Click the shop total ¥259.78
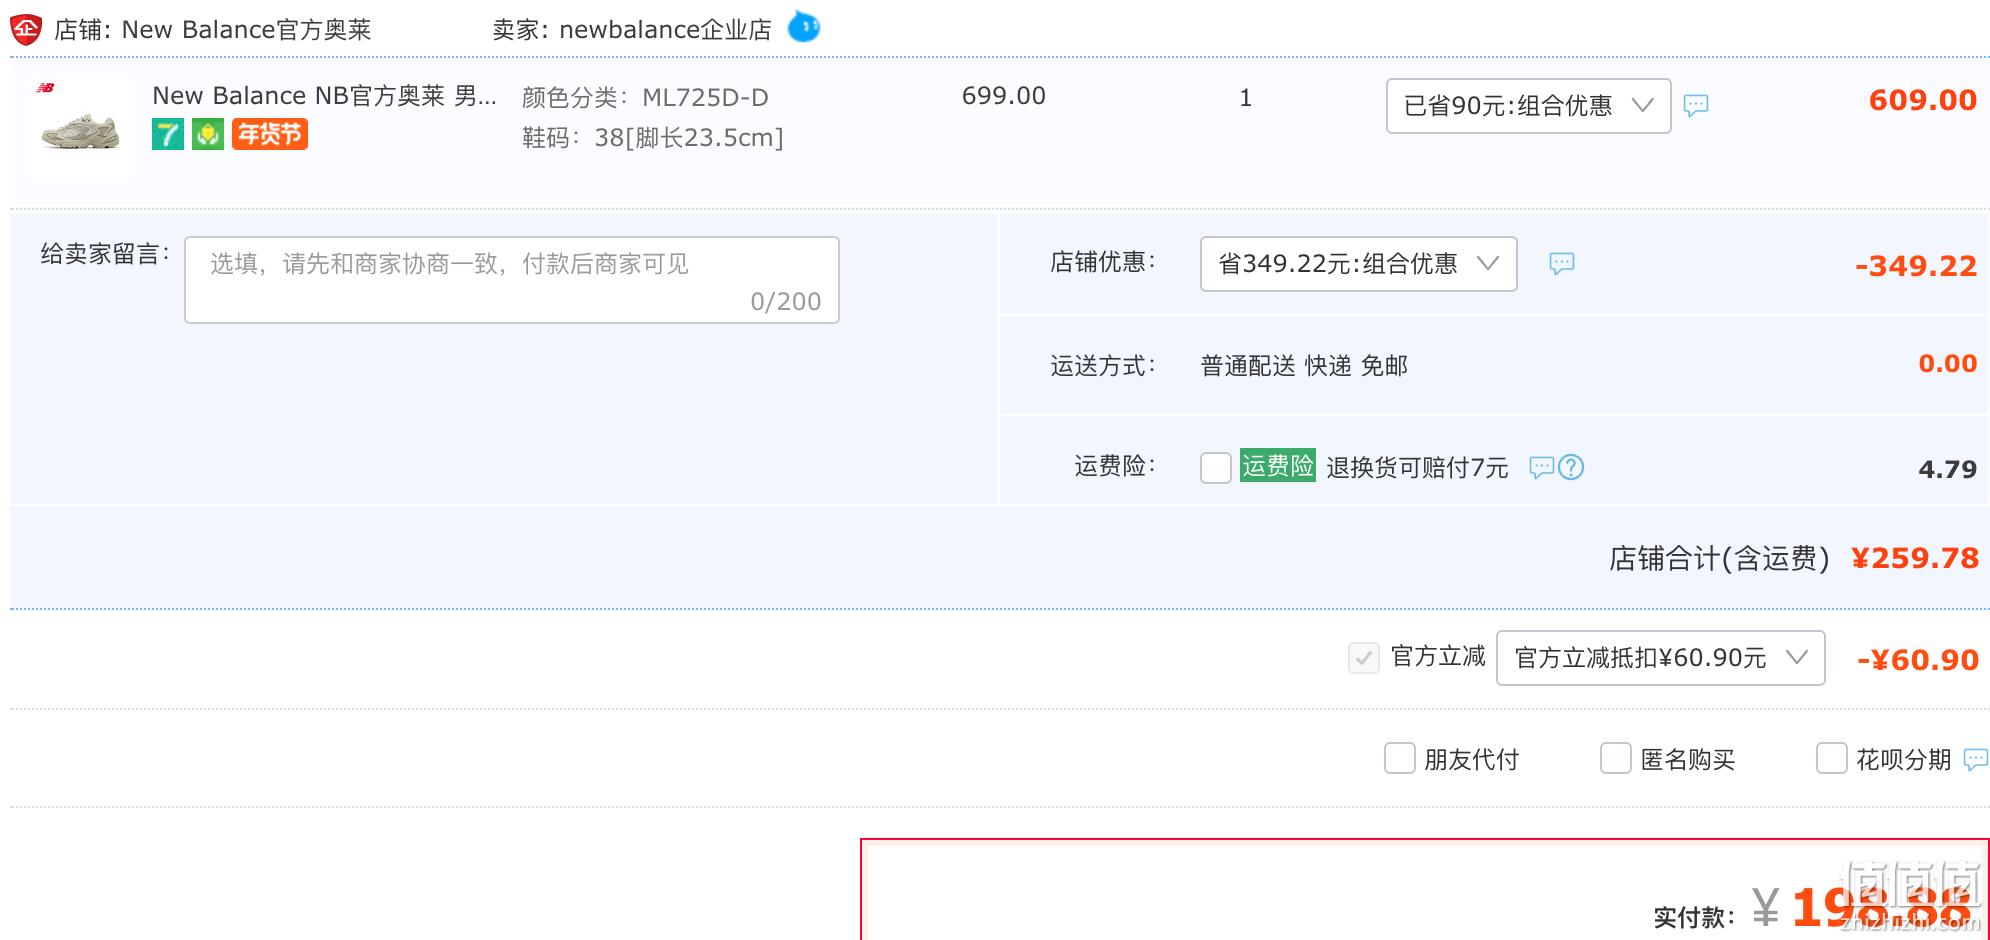This screenshot has height=940, width=1990. click(x=1915, y=558)
